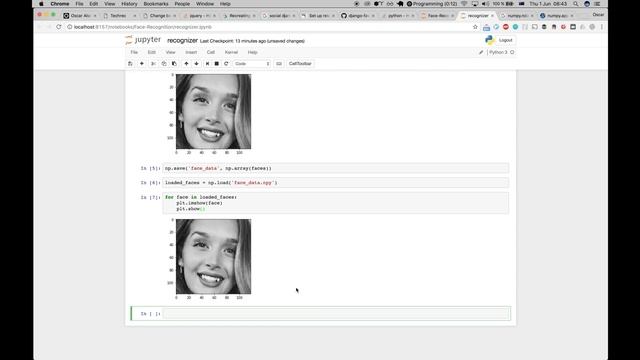Switch to the jquery browser tab

pos(199,16)
